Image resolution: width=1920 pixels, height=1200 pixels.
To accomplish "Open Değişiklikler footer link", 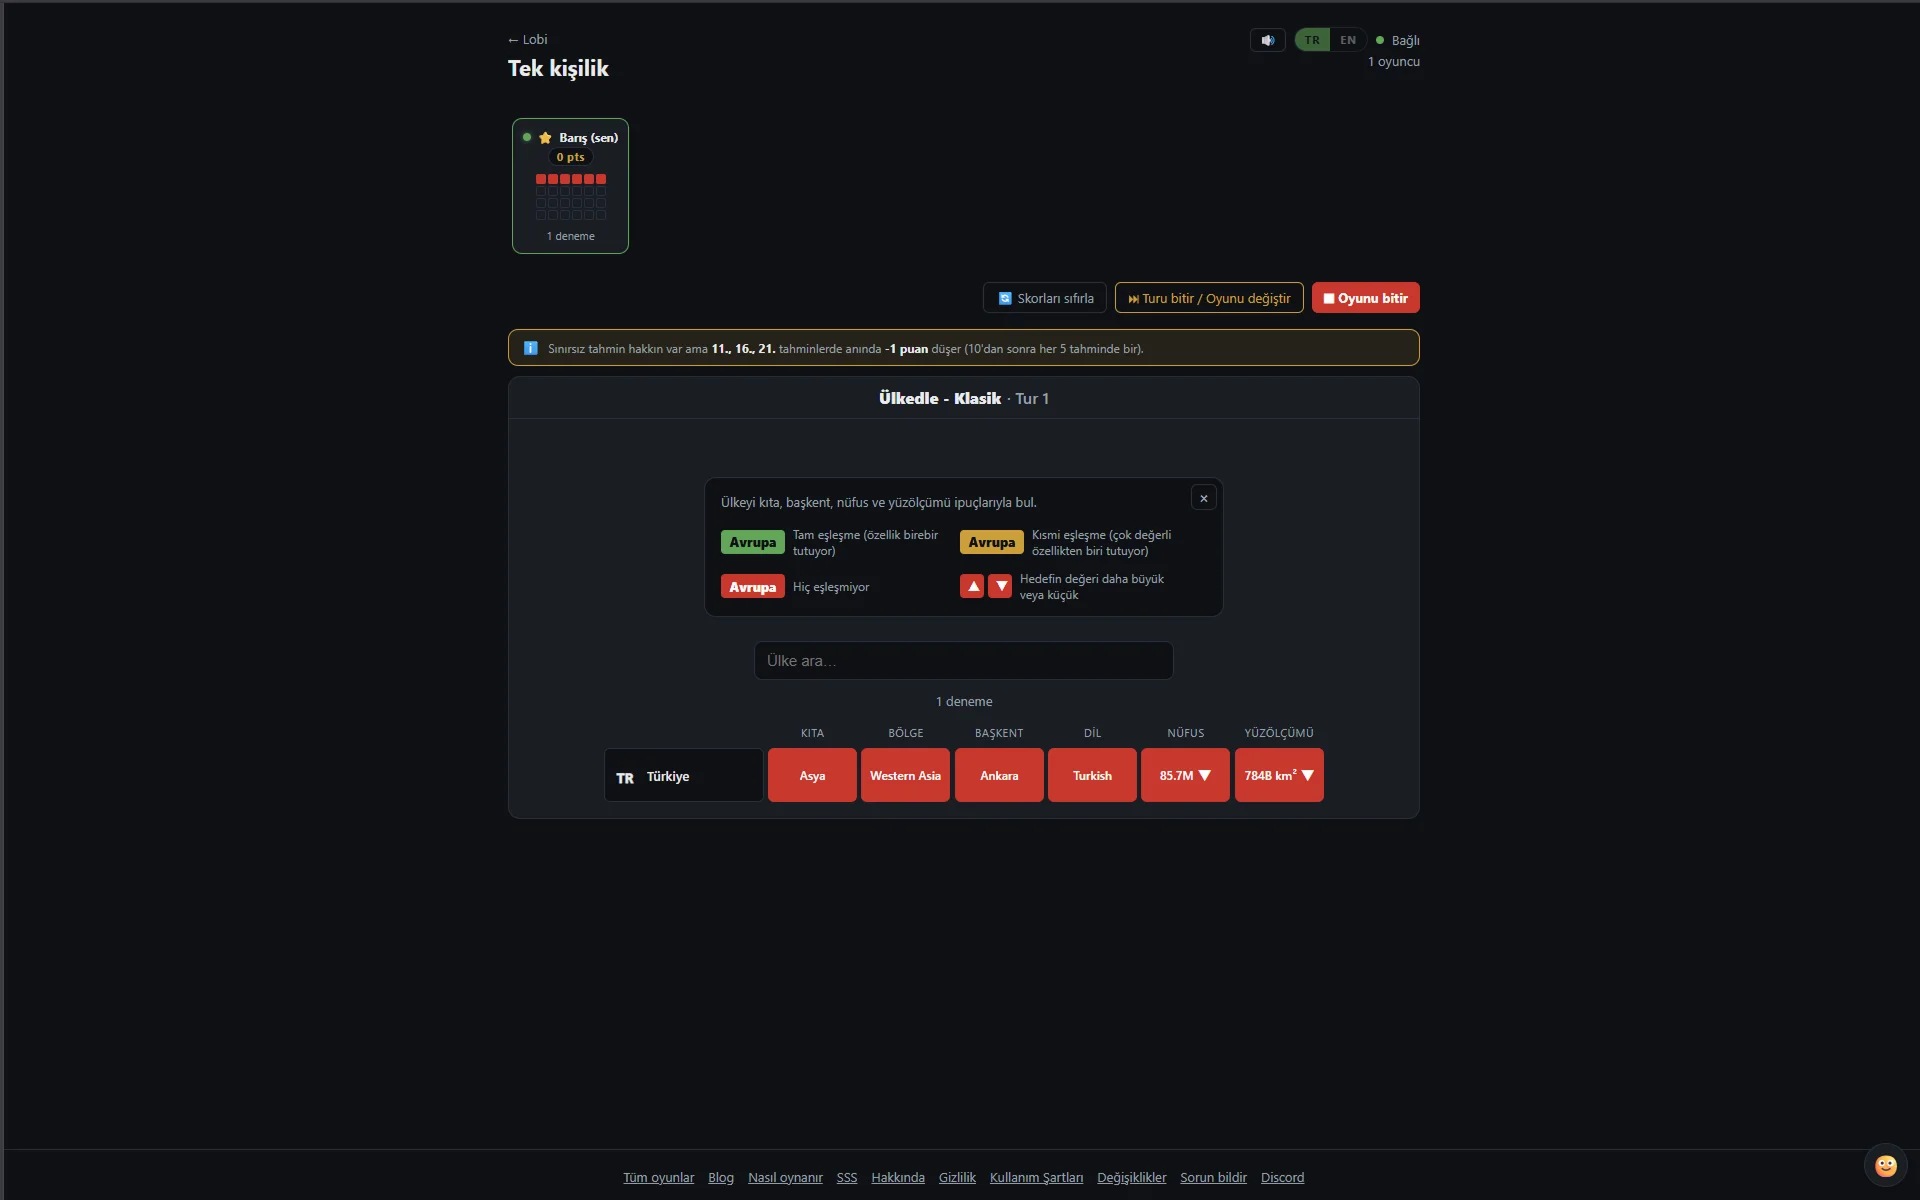I will click(x=1131, y=1178).
